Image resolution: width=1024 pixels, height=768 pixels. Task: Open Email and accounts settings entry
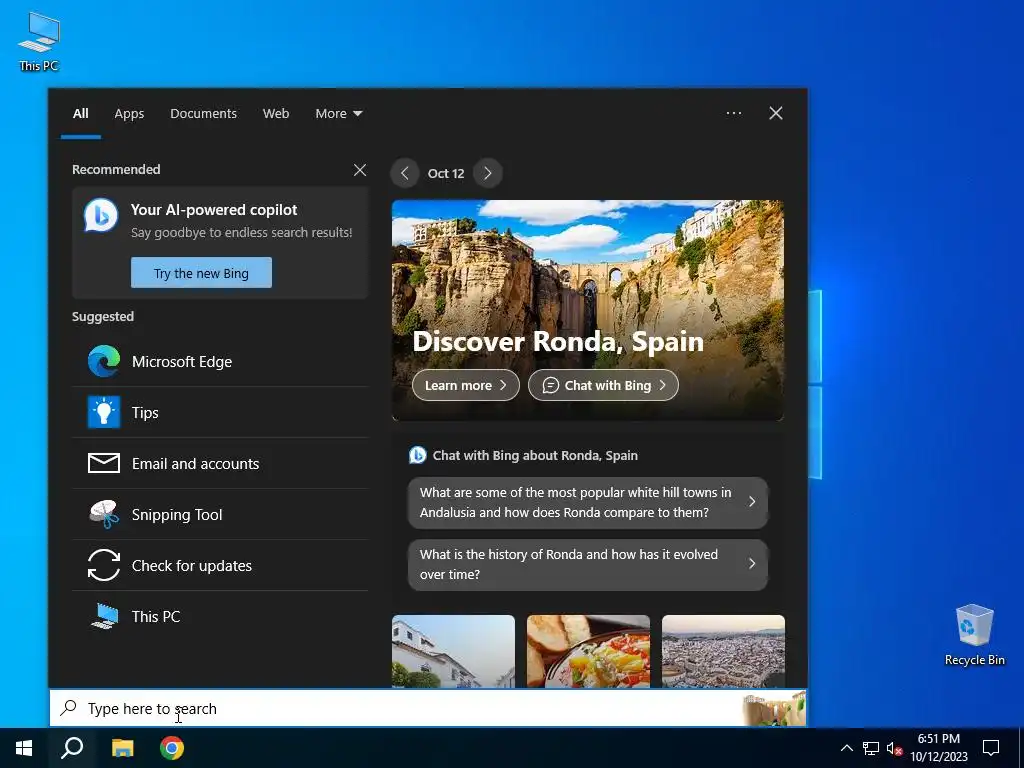click(221, 463)
